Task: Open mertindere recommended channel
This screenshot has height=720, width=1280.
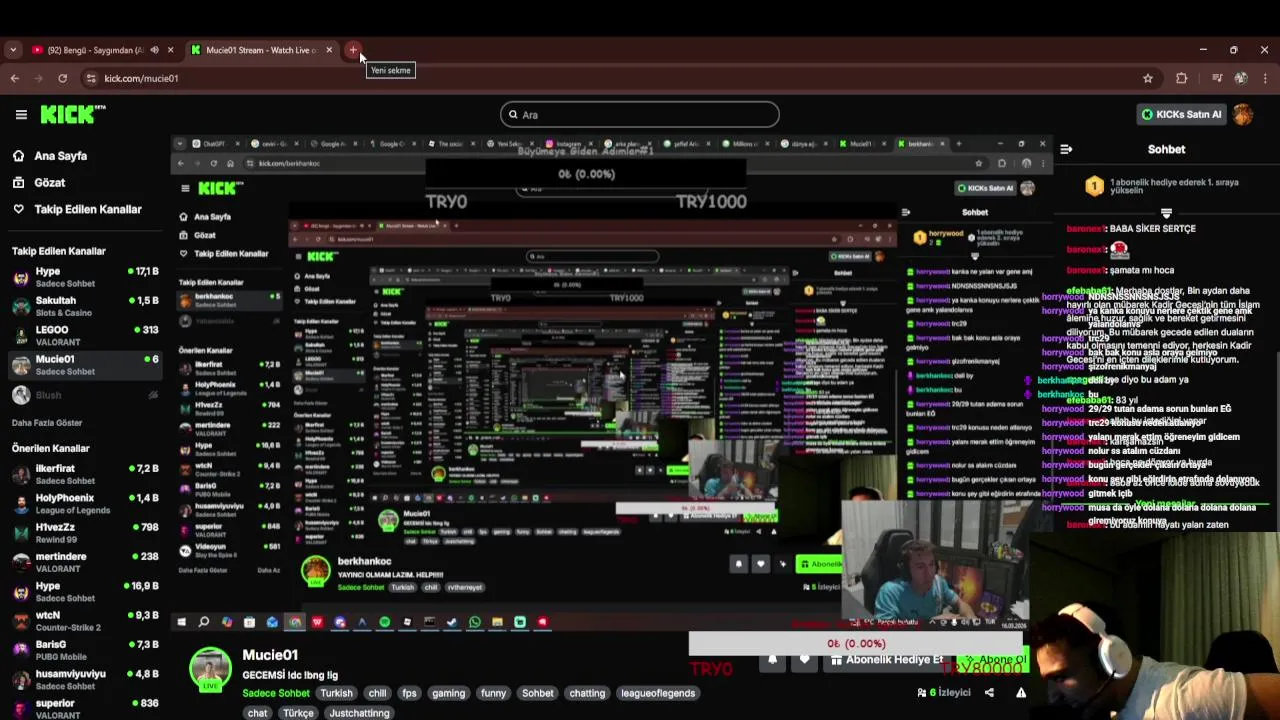Action: 84,563
